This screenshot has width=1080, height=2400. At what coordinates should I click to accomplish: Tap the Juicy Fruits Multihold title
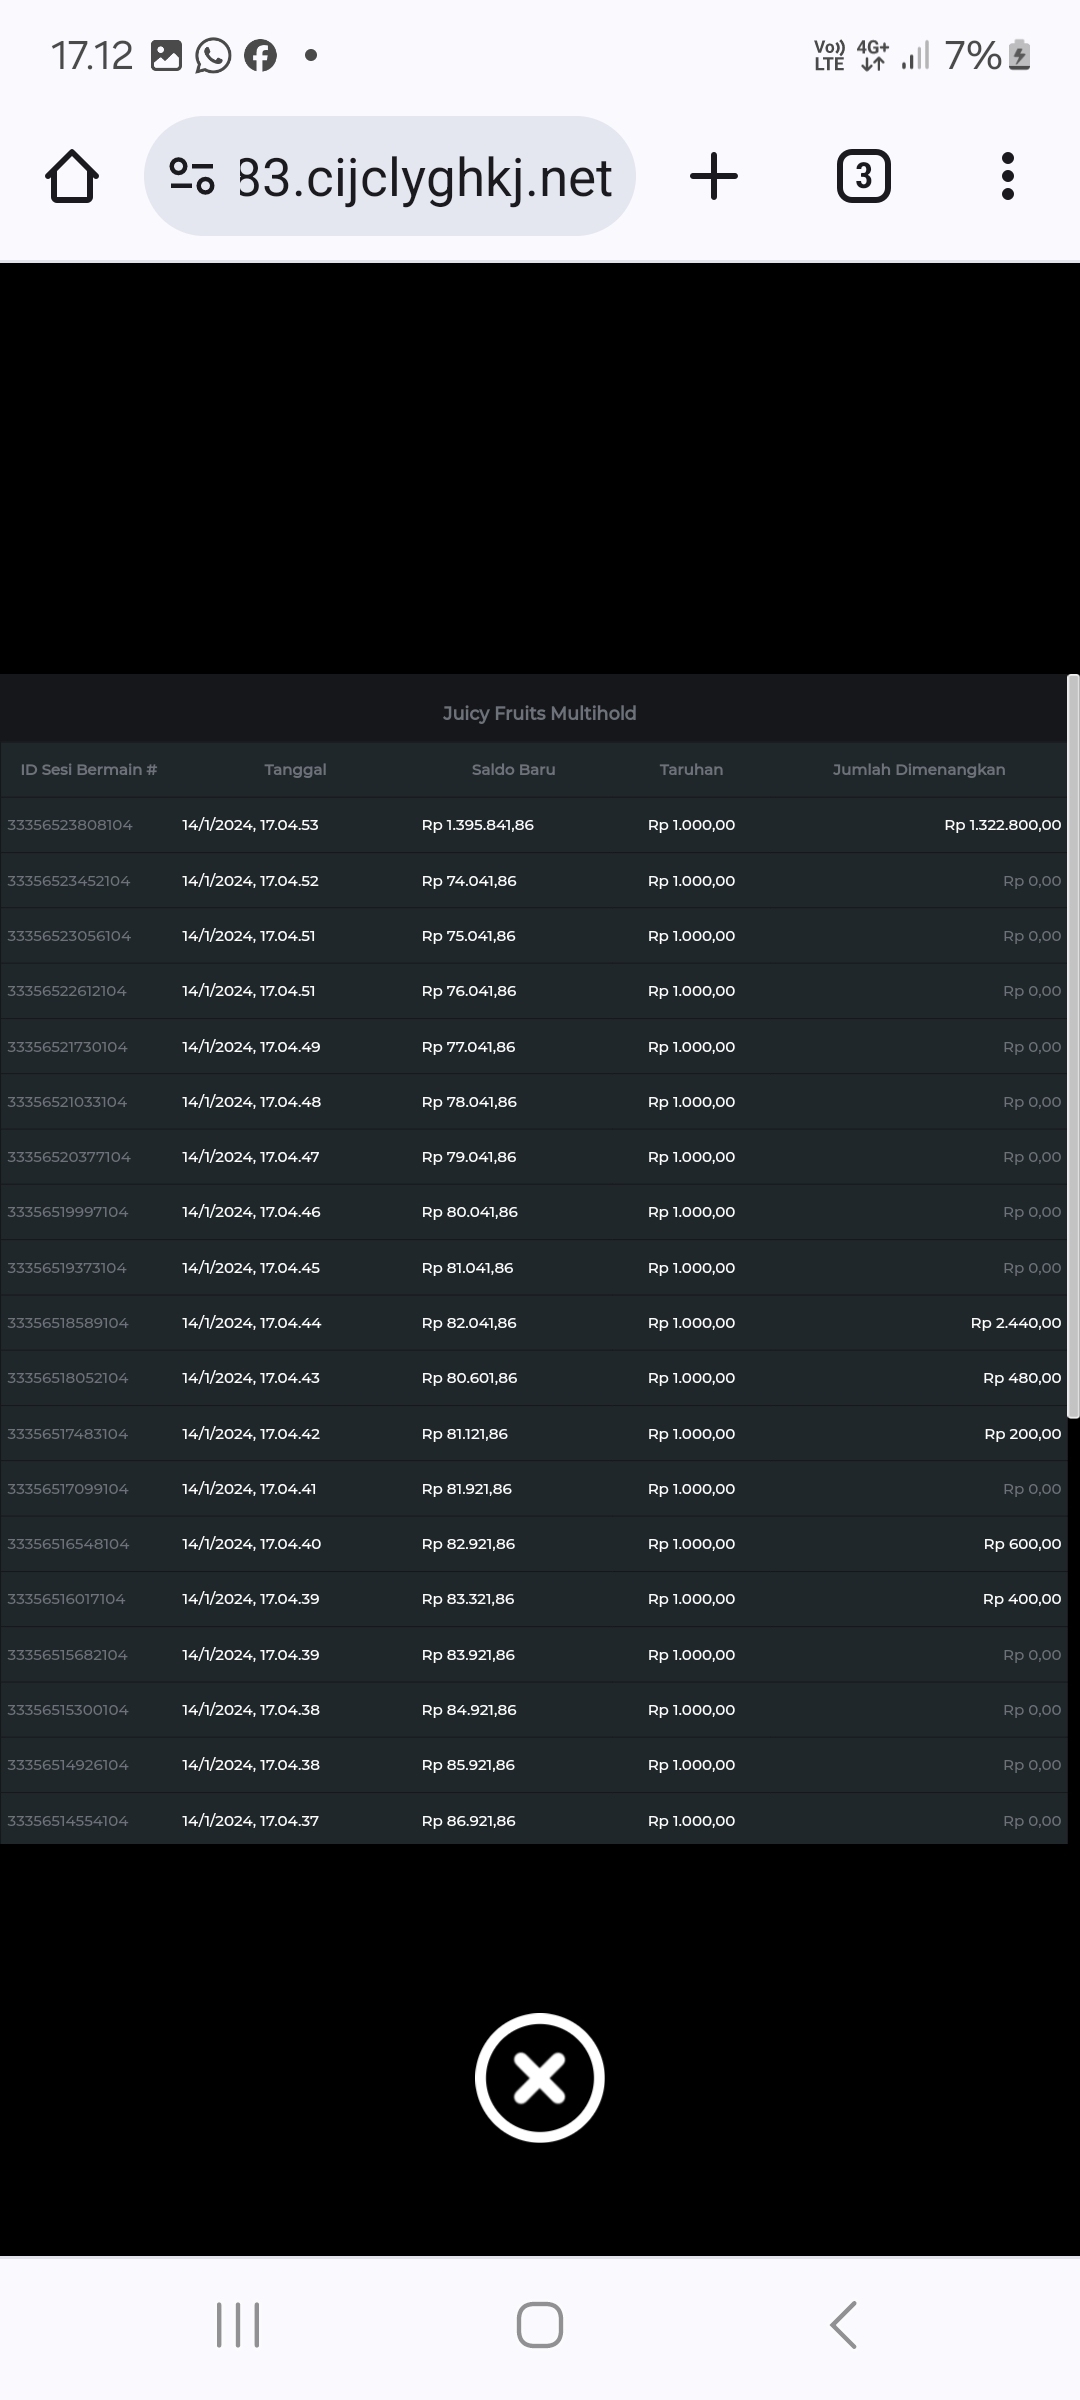(539, 713)
